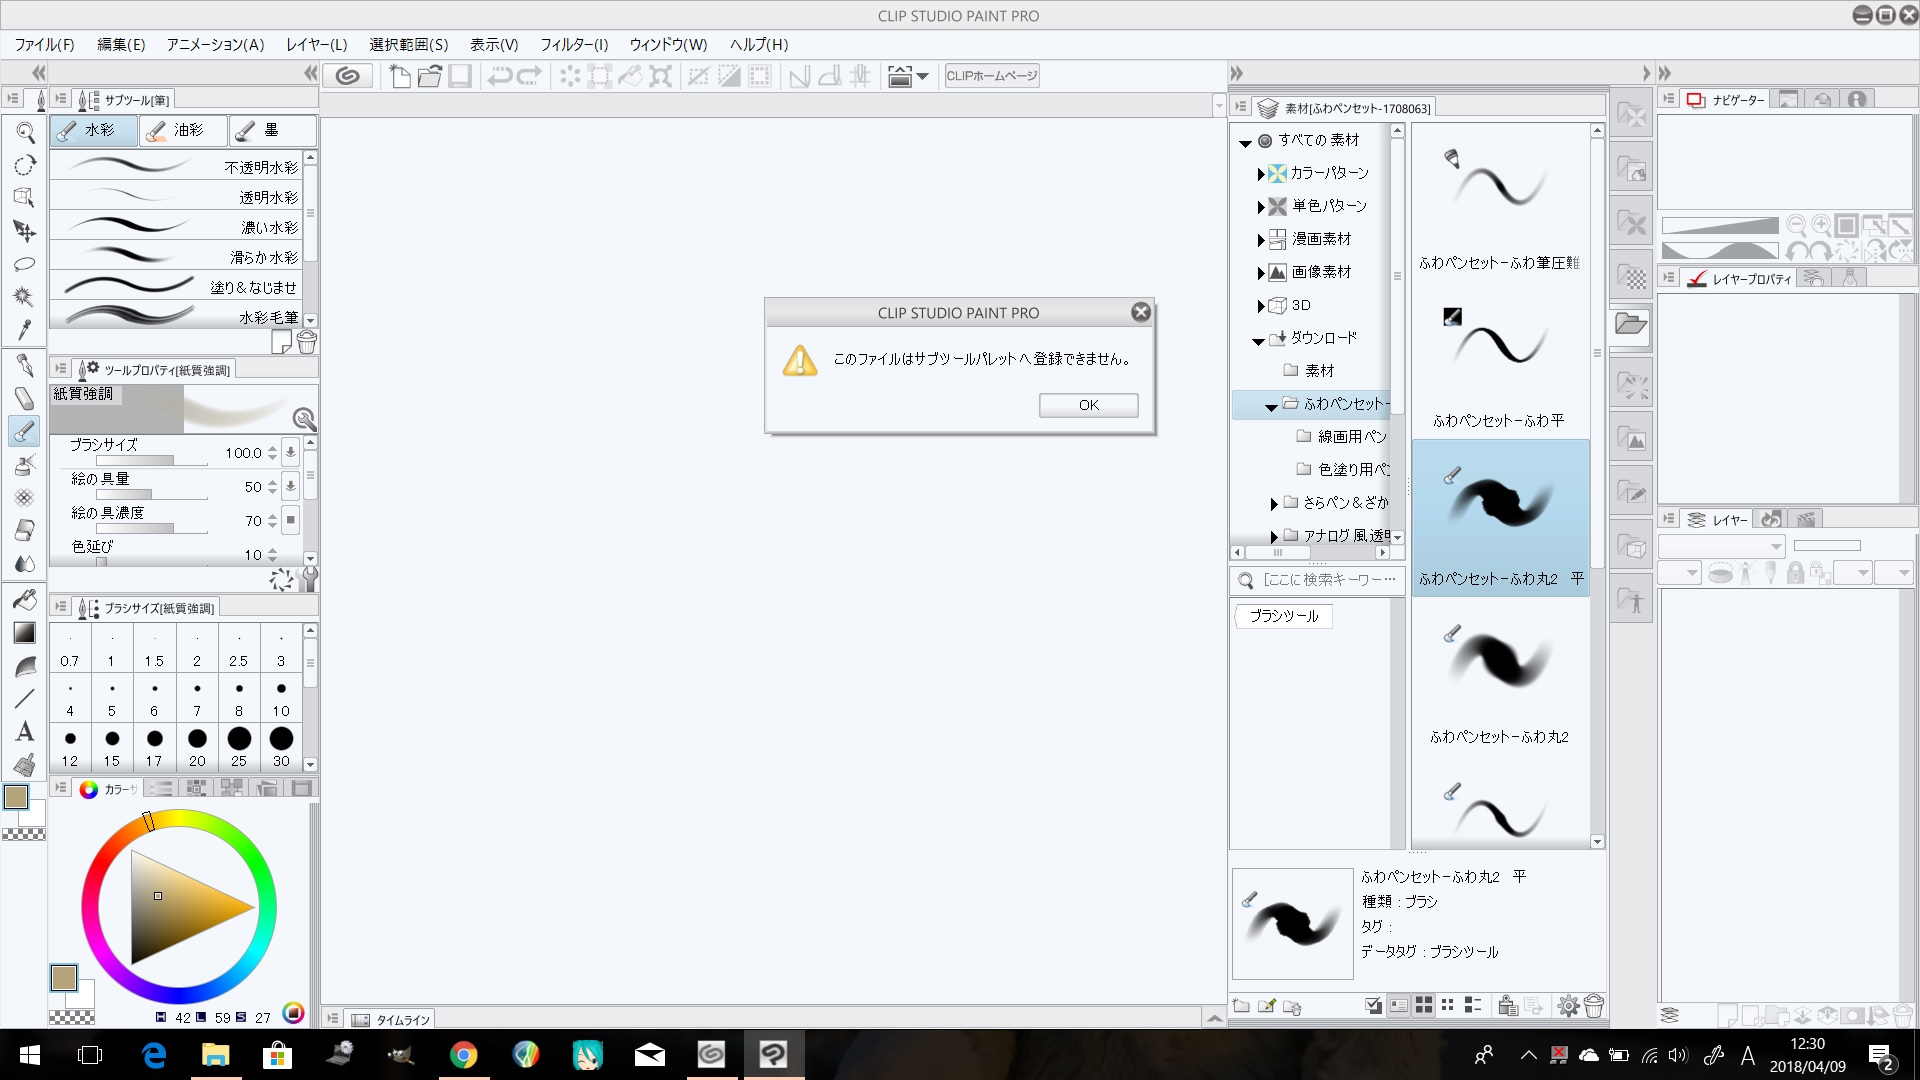Select the Eraser tool in toolbox

25,530
